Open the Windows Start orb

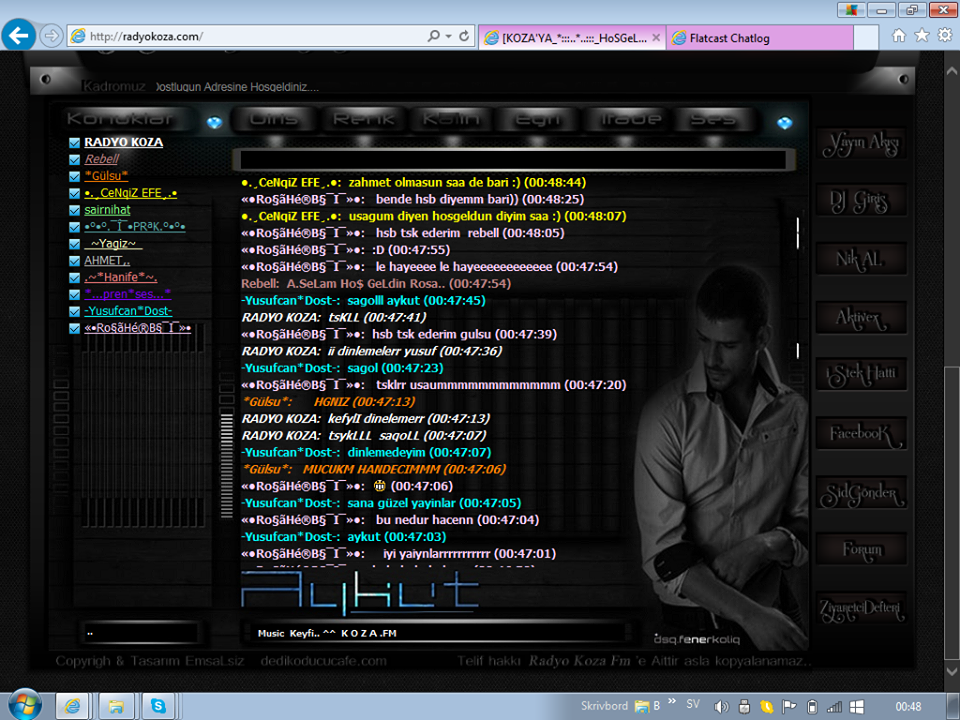(x=24, y=705)
